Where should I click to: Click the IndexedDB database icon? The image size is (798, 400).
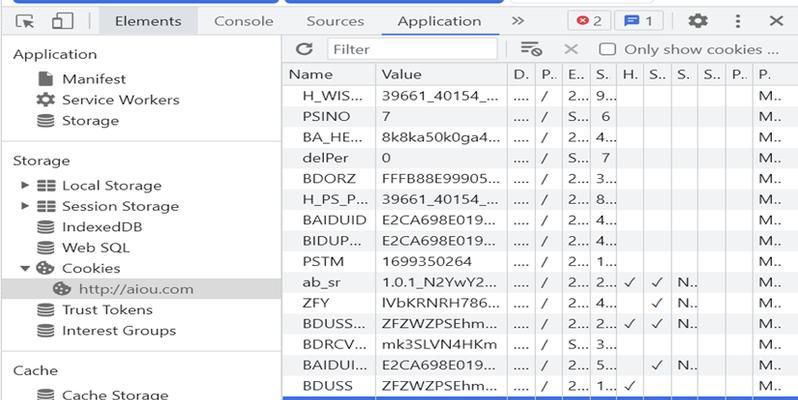point(45,227)
